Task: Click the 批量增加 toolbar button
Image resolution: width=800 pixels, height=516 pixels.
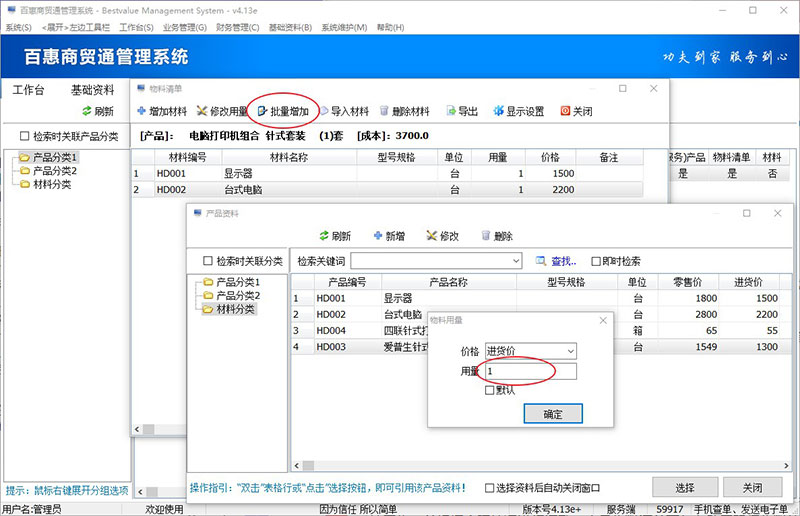Action: coord(283,111)
